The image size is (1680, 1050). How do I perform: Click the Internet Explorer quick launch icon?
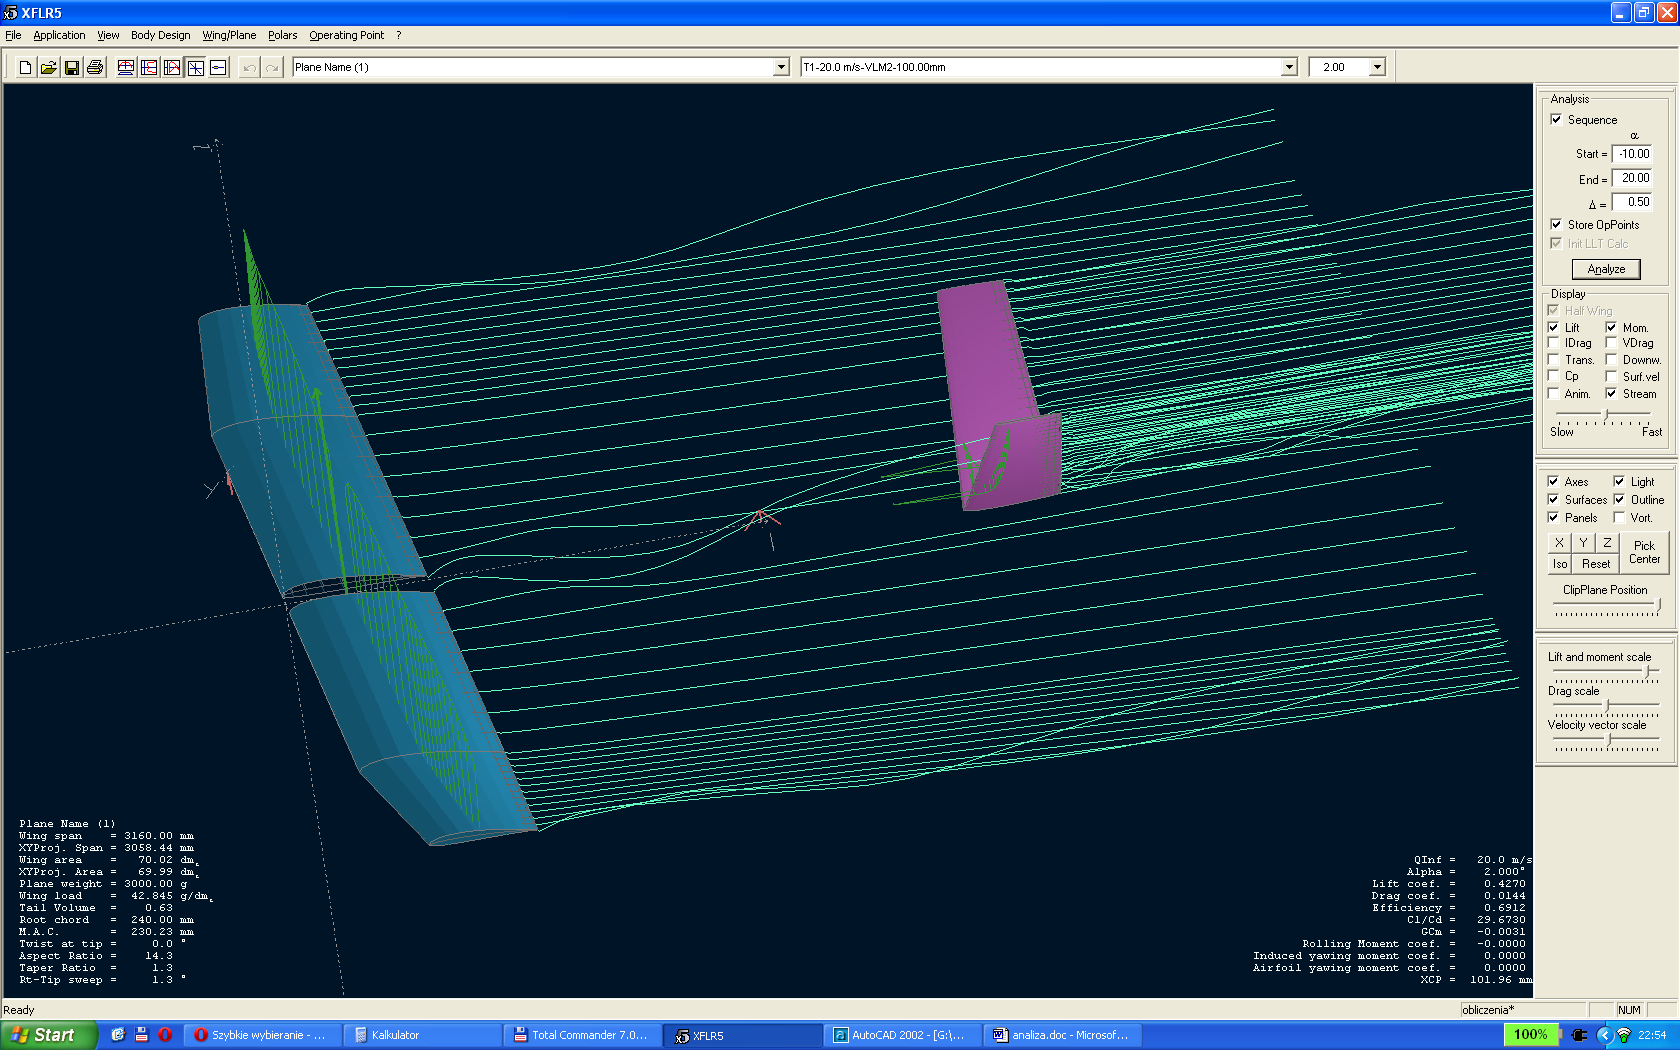(118, 1035)
